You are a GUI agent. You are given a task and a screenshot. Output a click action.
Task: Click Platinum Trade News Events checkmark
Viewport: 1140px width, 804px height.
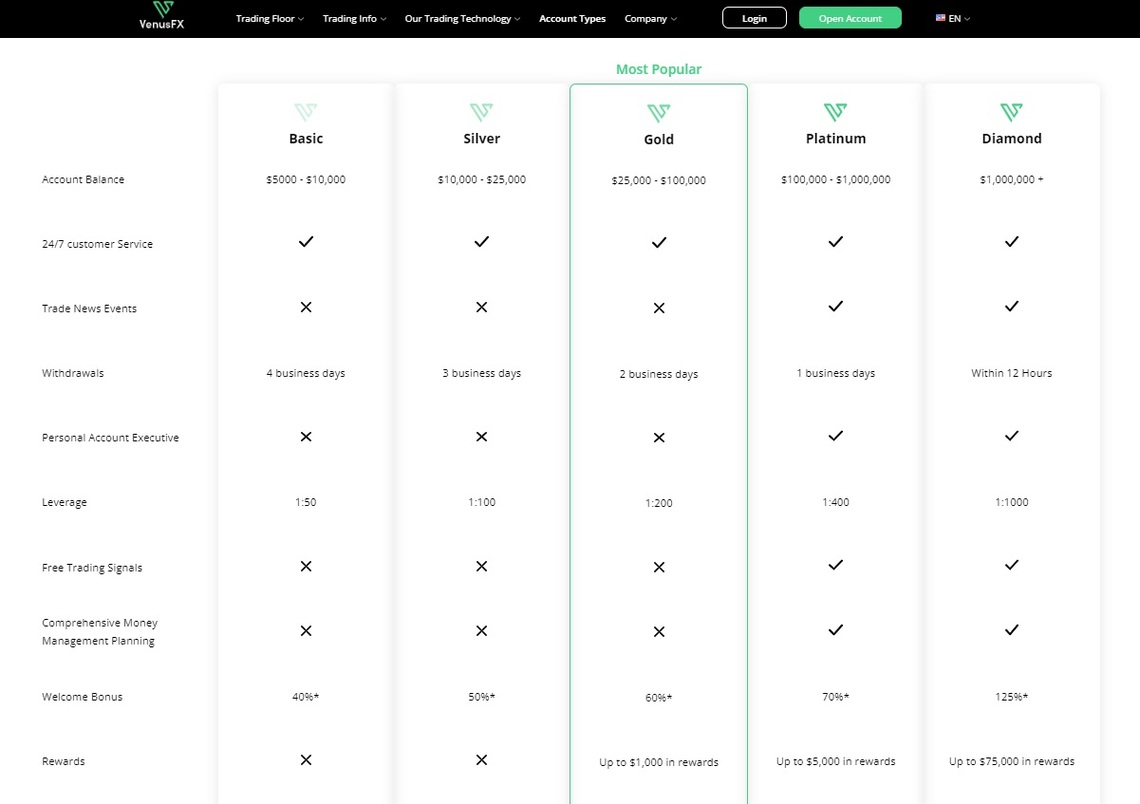(x=835, y=306)
